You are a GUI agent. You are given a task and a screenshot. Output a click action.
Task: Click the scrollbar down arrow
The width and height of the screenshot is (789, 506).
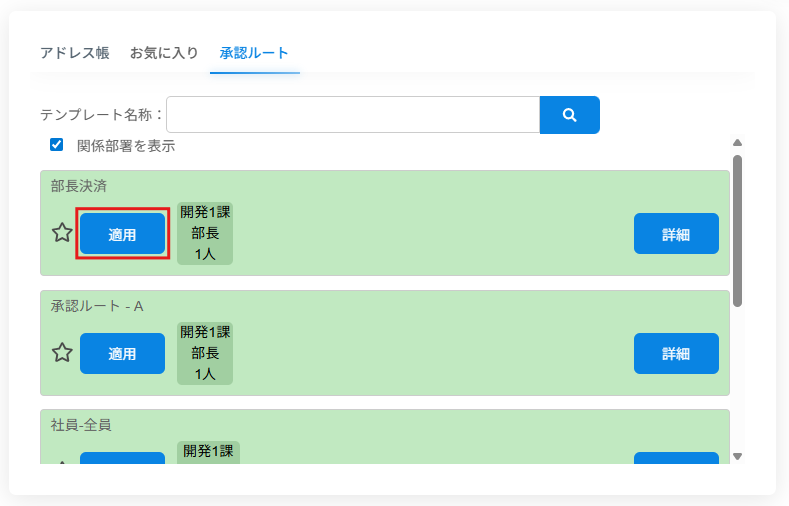pos(737,456)
